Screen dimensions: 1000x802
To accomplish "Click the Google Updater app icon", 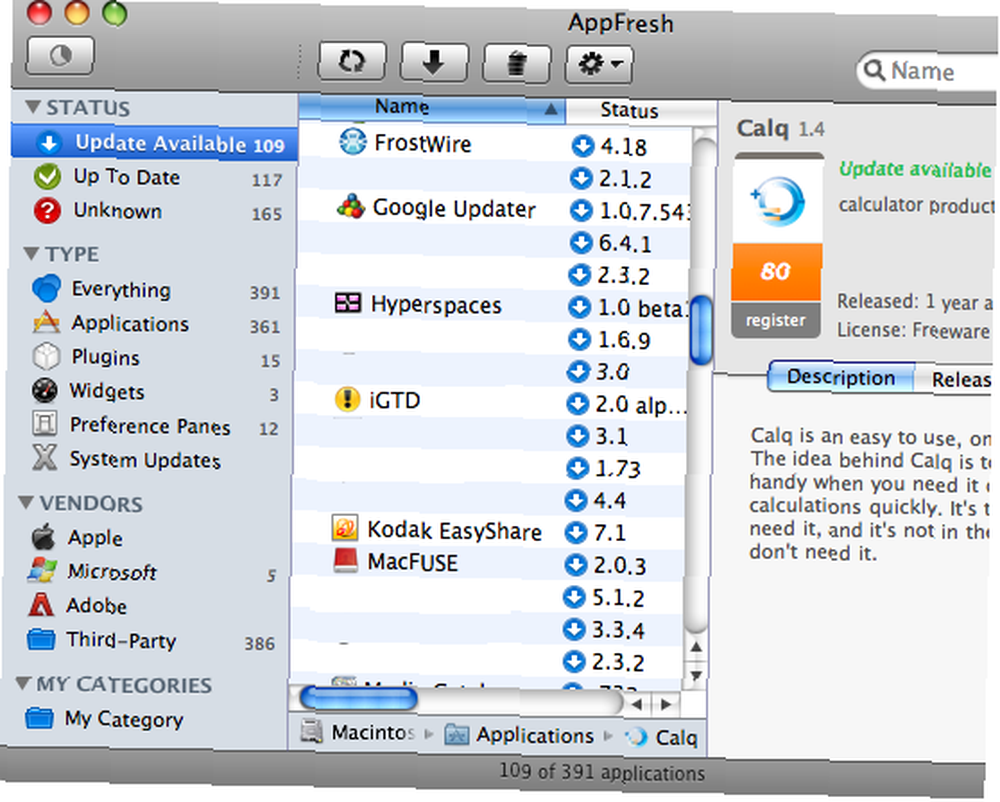I will click(351, 207).
